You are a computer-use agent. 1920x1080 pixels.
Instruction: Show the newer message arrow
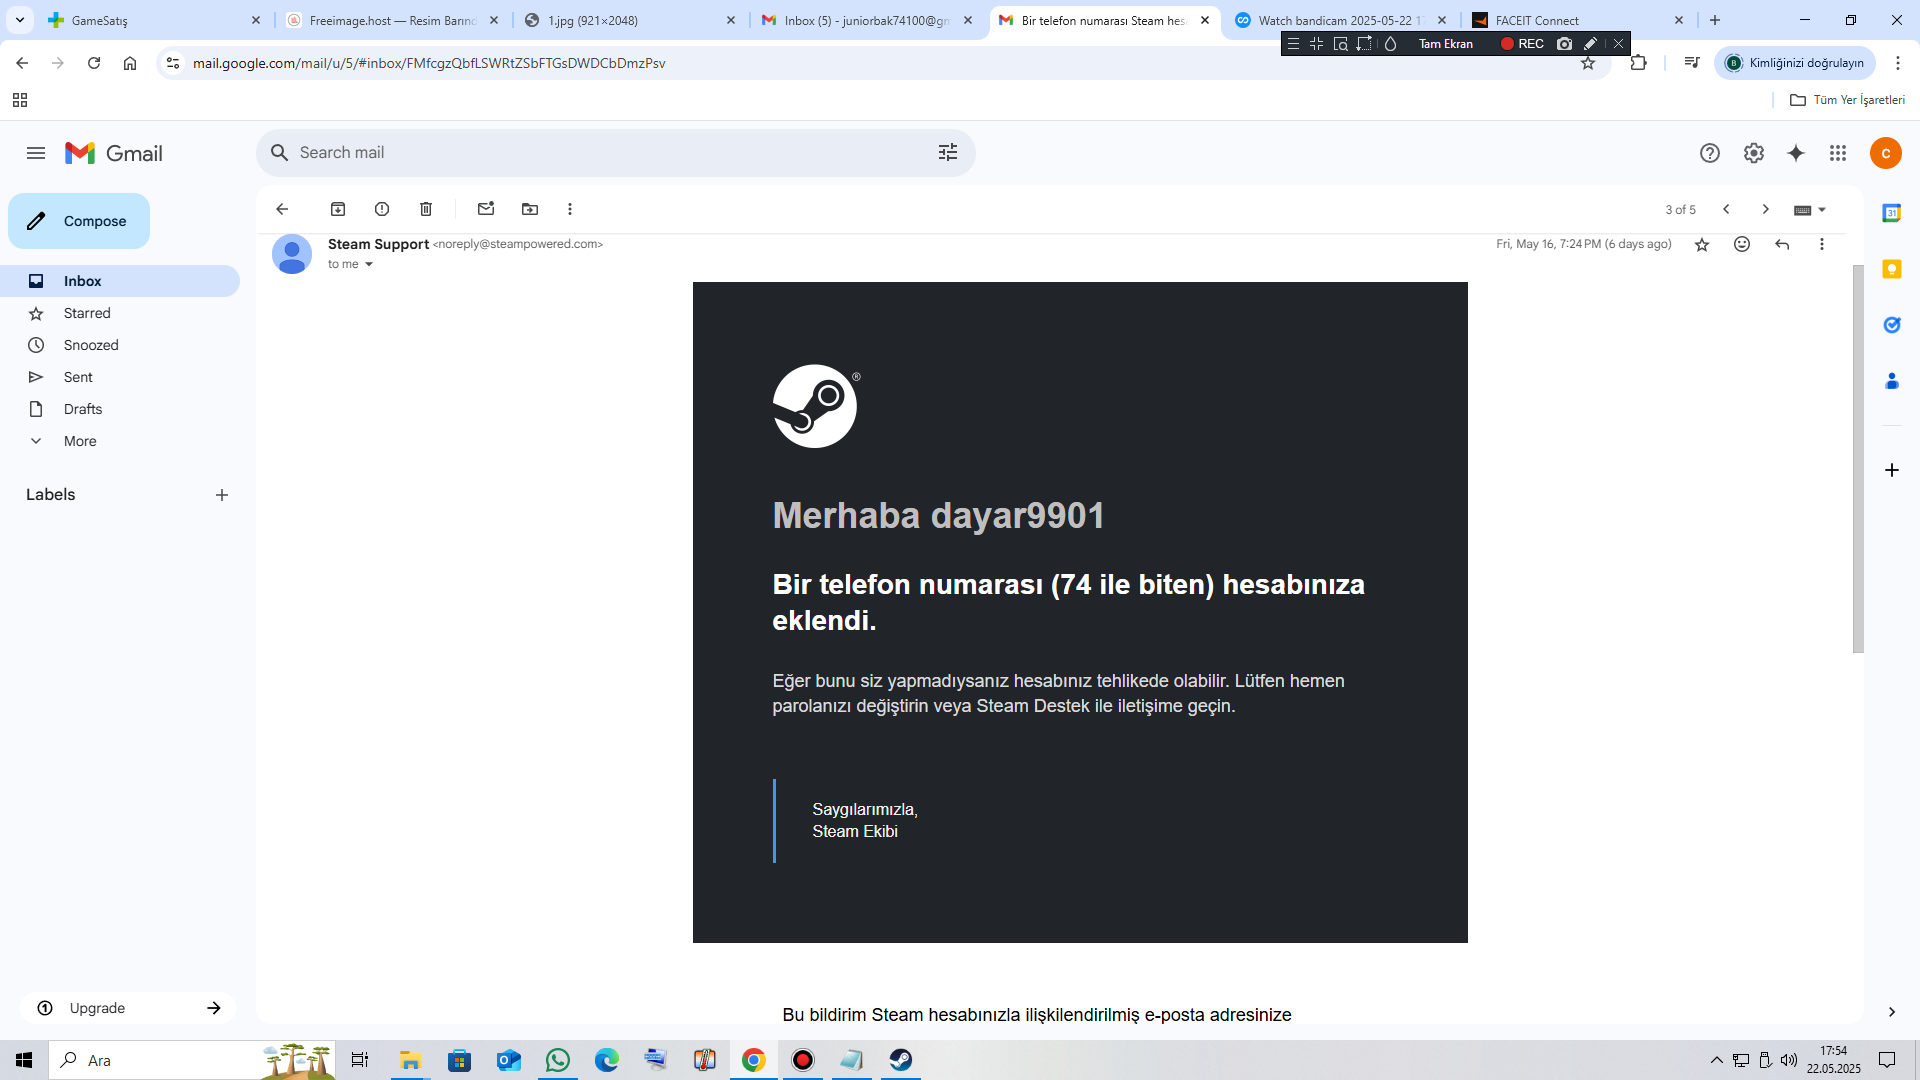tap(1726, 209)
